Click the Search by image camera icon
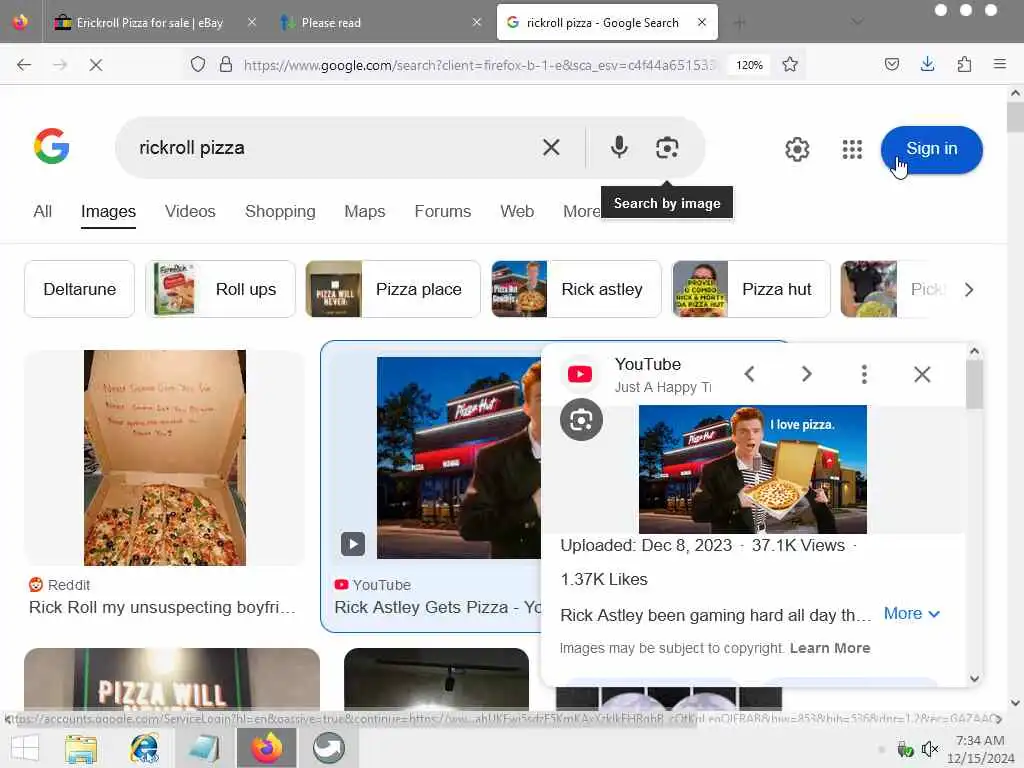The image size is (1024, 768). click(667, 148)
